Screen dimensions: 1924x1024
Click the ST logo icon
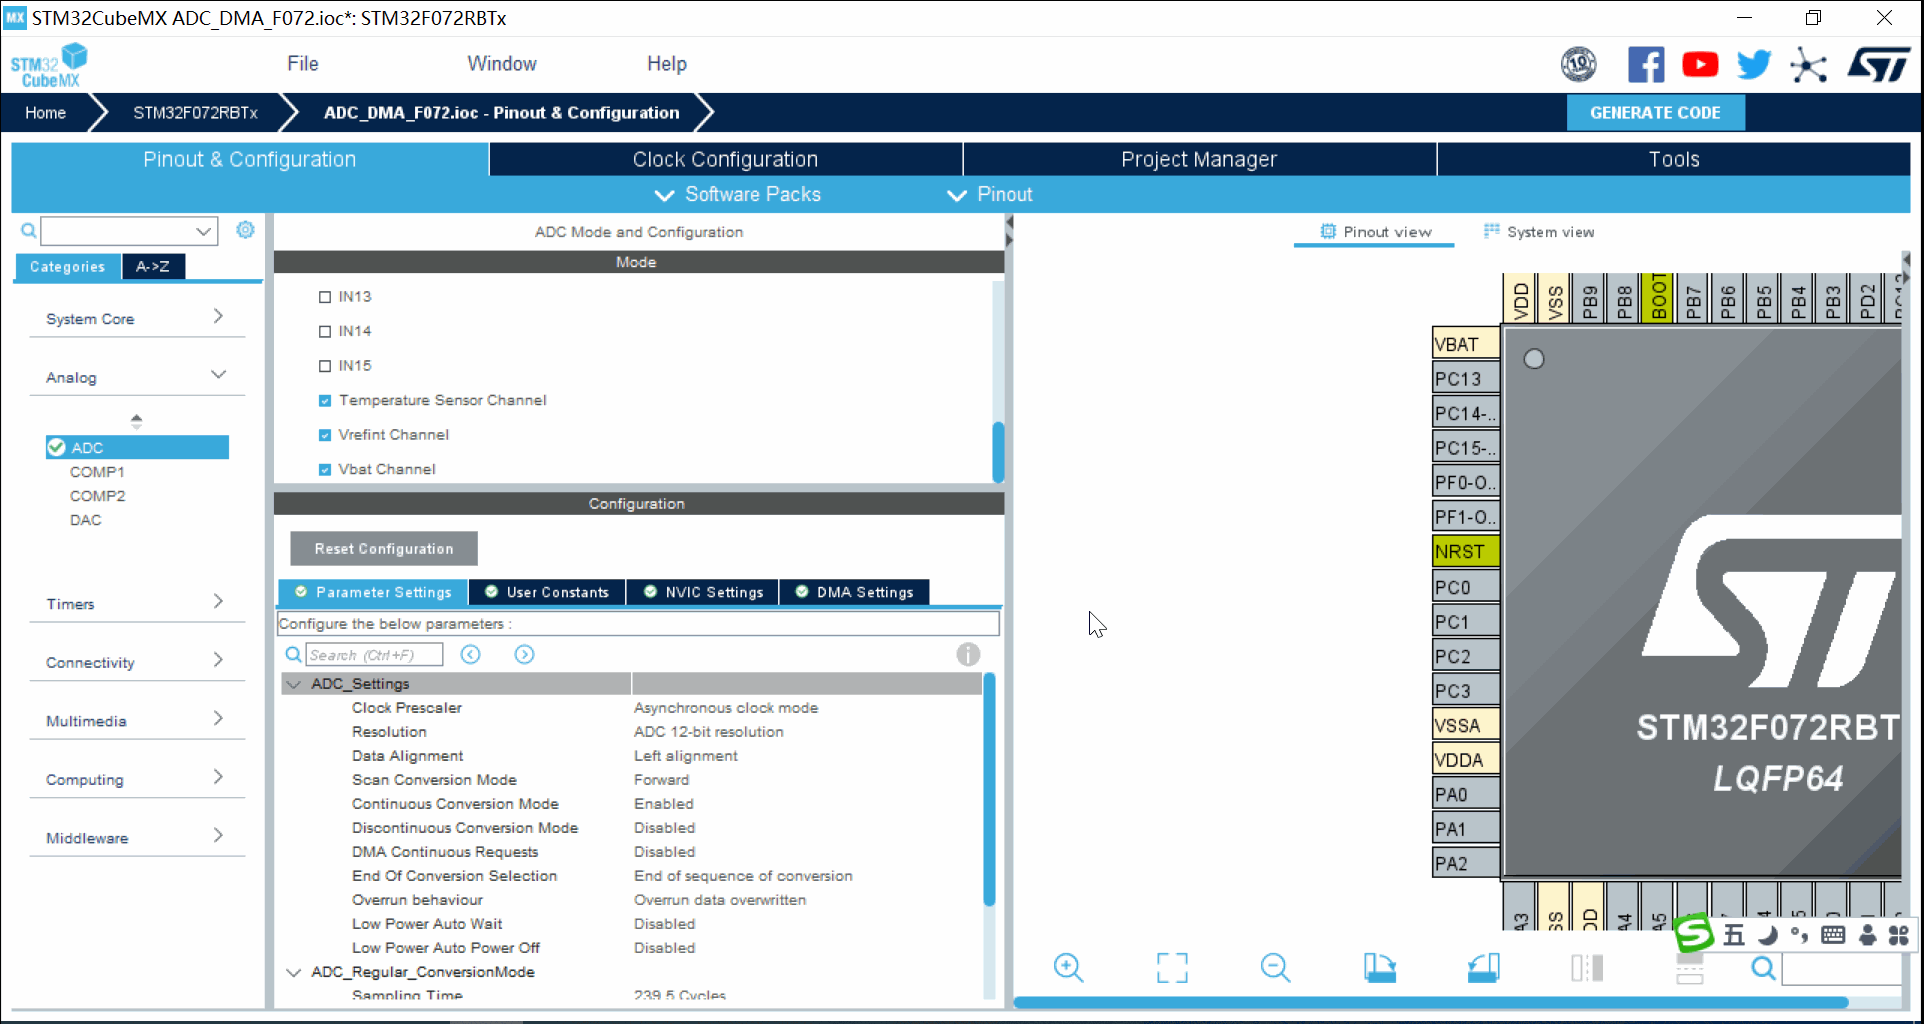coord(1878,66)
